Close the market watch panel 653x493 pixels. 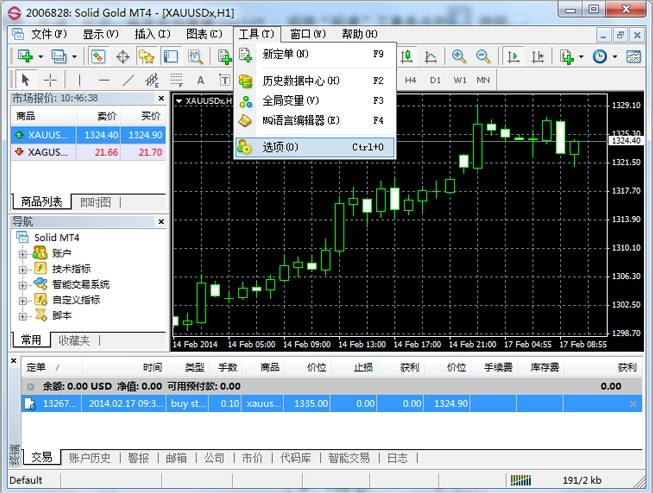pos(160,98)
